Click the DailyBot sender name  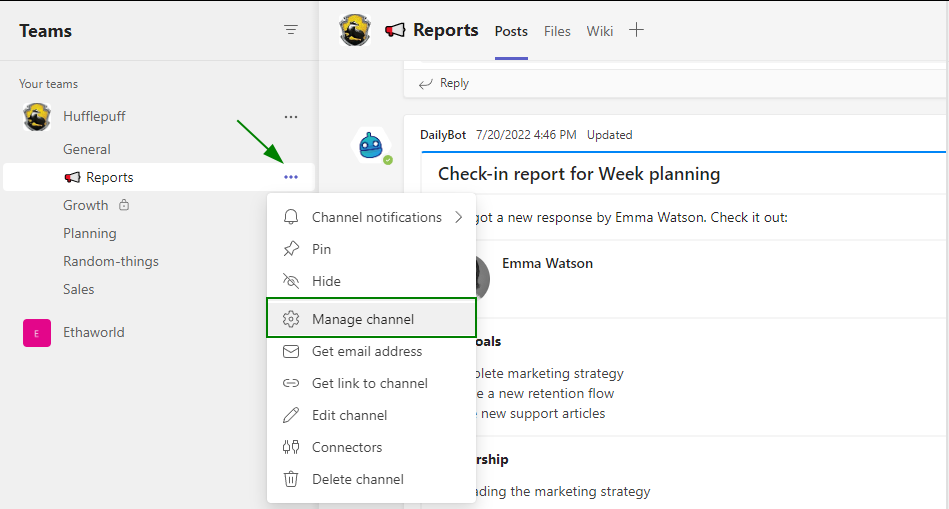tap(443, 135)
